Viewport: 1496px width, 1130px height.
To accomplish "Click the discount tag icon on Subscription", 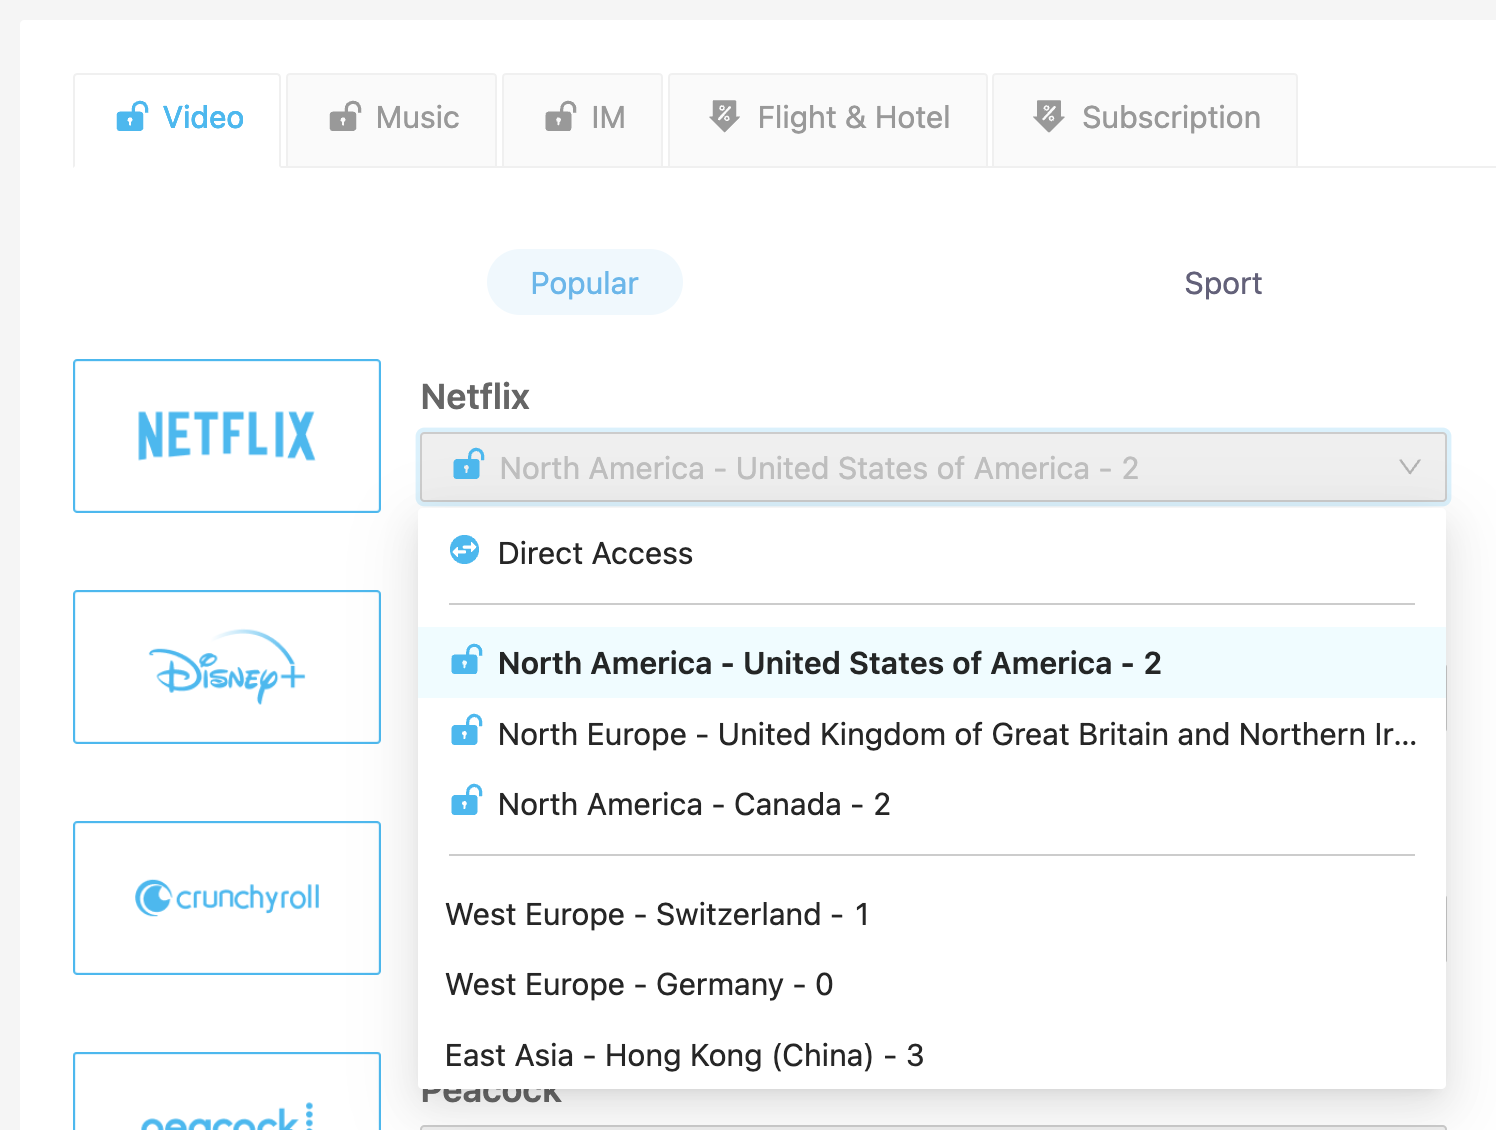I will 1048,116.
